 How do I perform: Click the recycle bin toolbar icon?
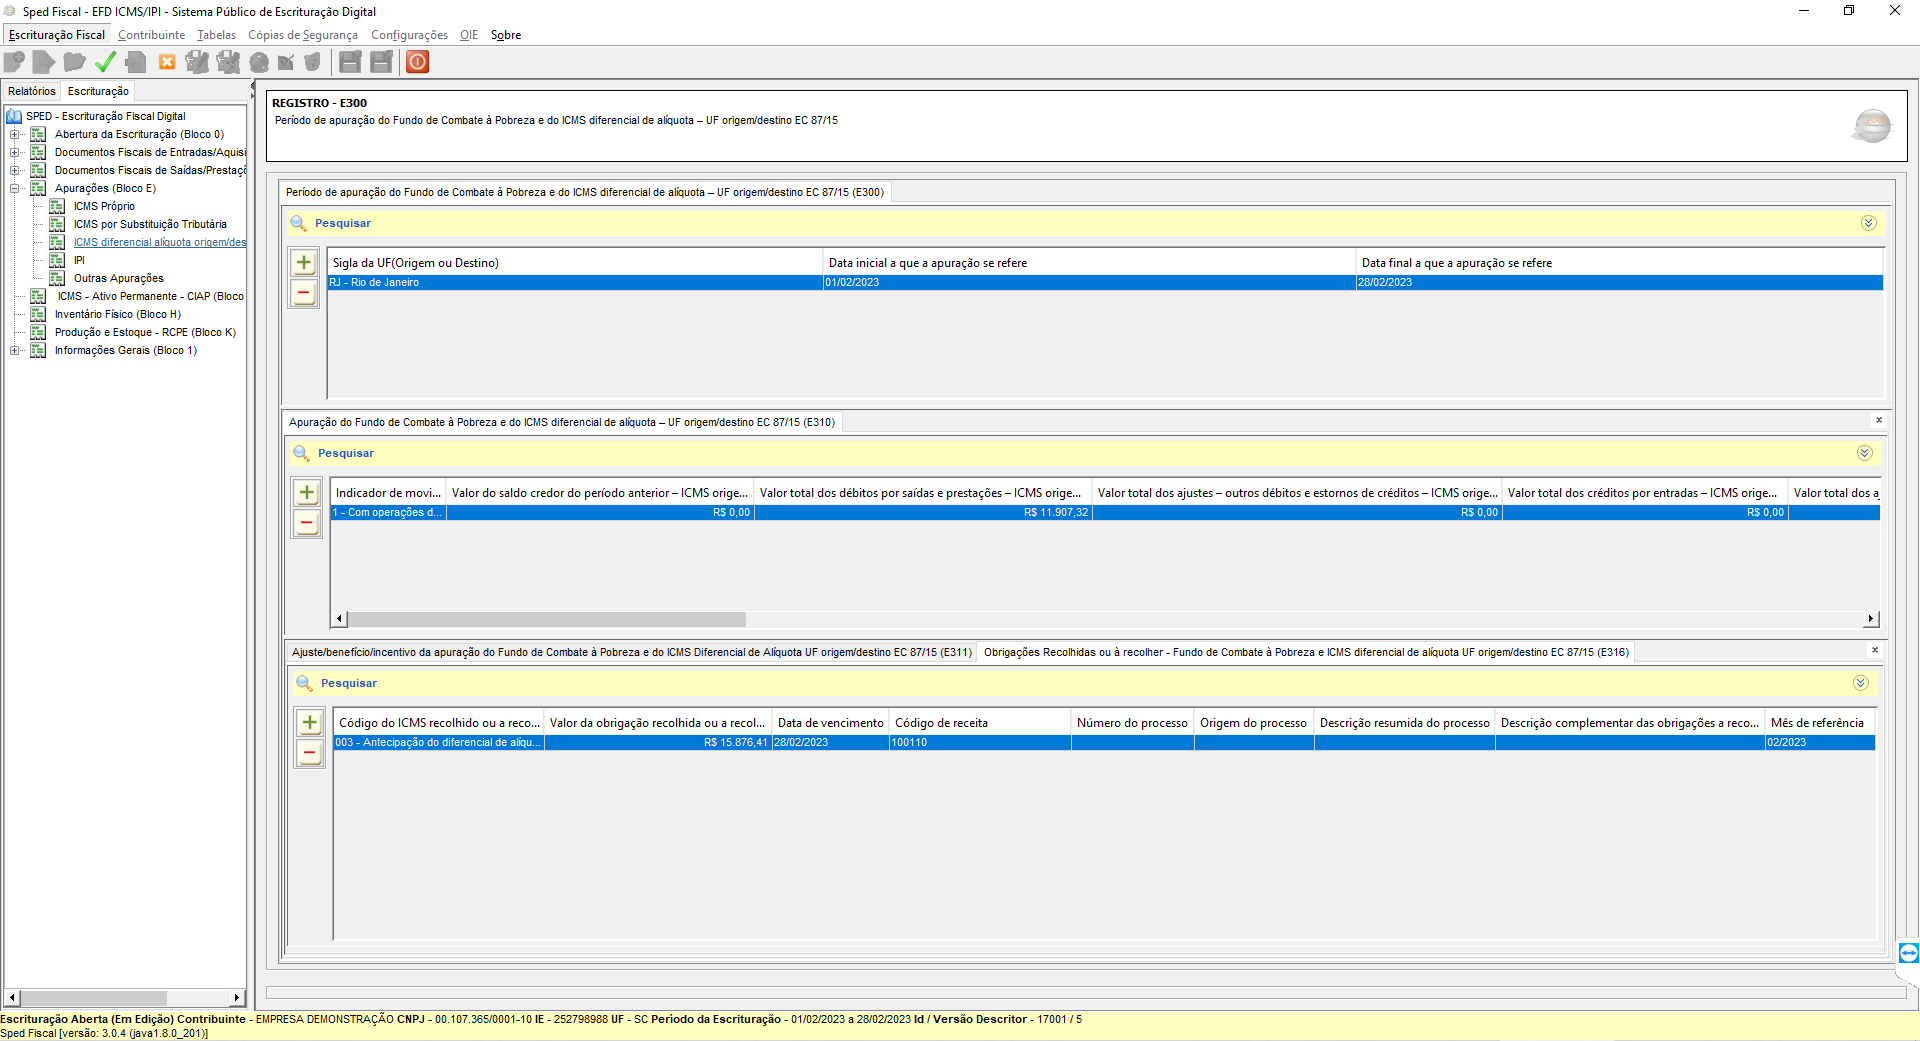313,62
